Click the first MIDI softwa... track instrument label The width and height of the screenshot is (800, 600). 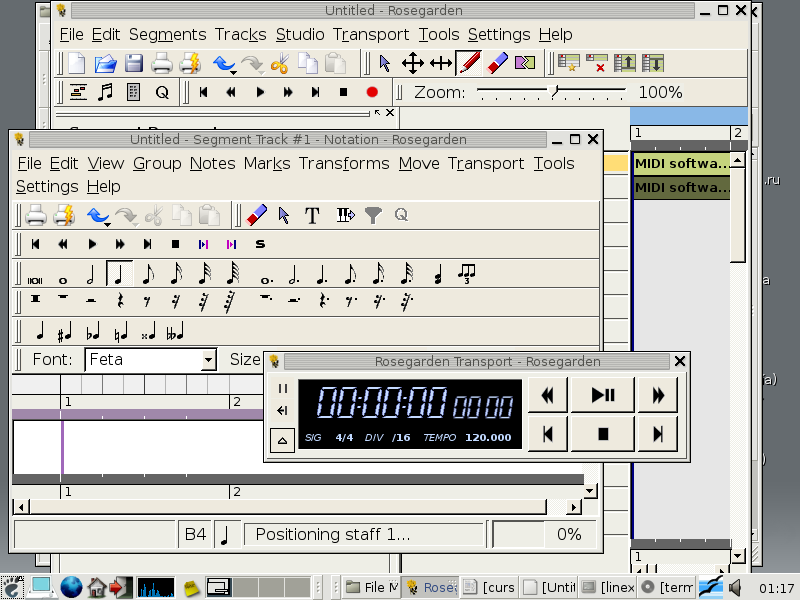click(x=681, y=164)
